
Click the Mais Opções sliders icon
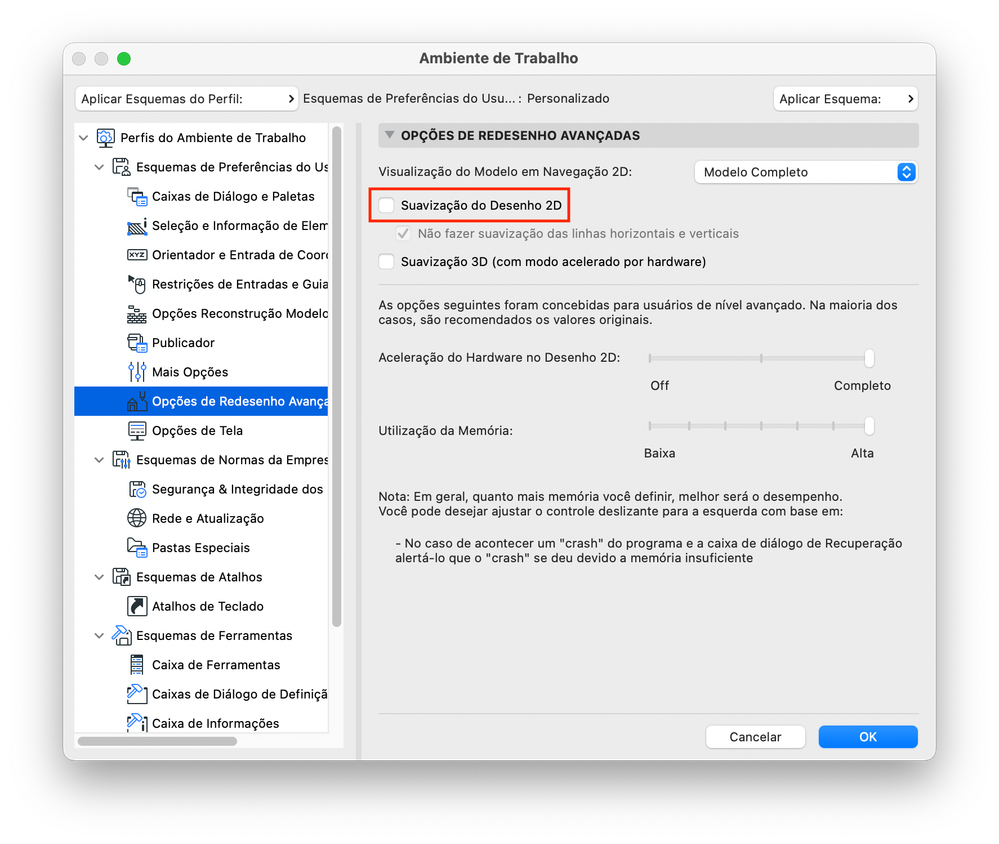tap(137, 372)
